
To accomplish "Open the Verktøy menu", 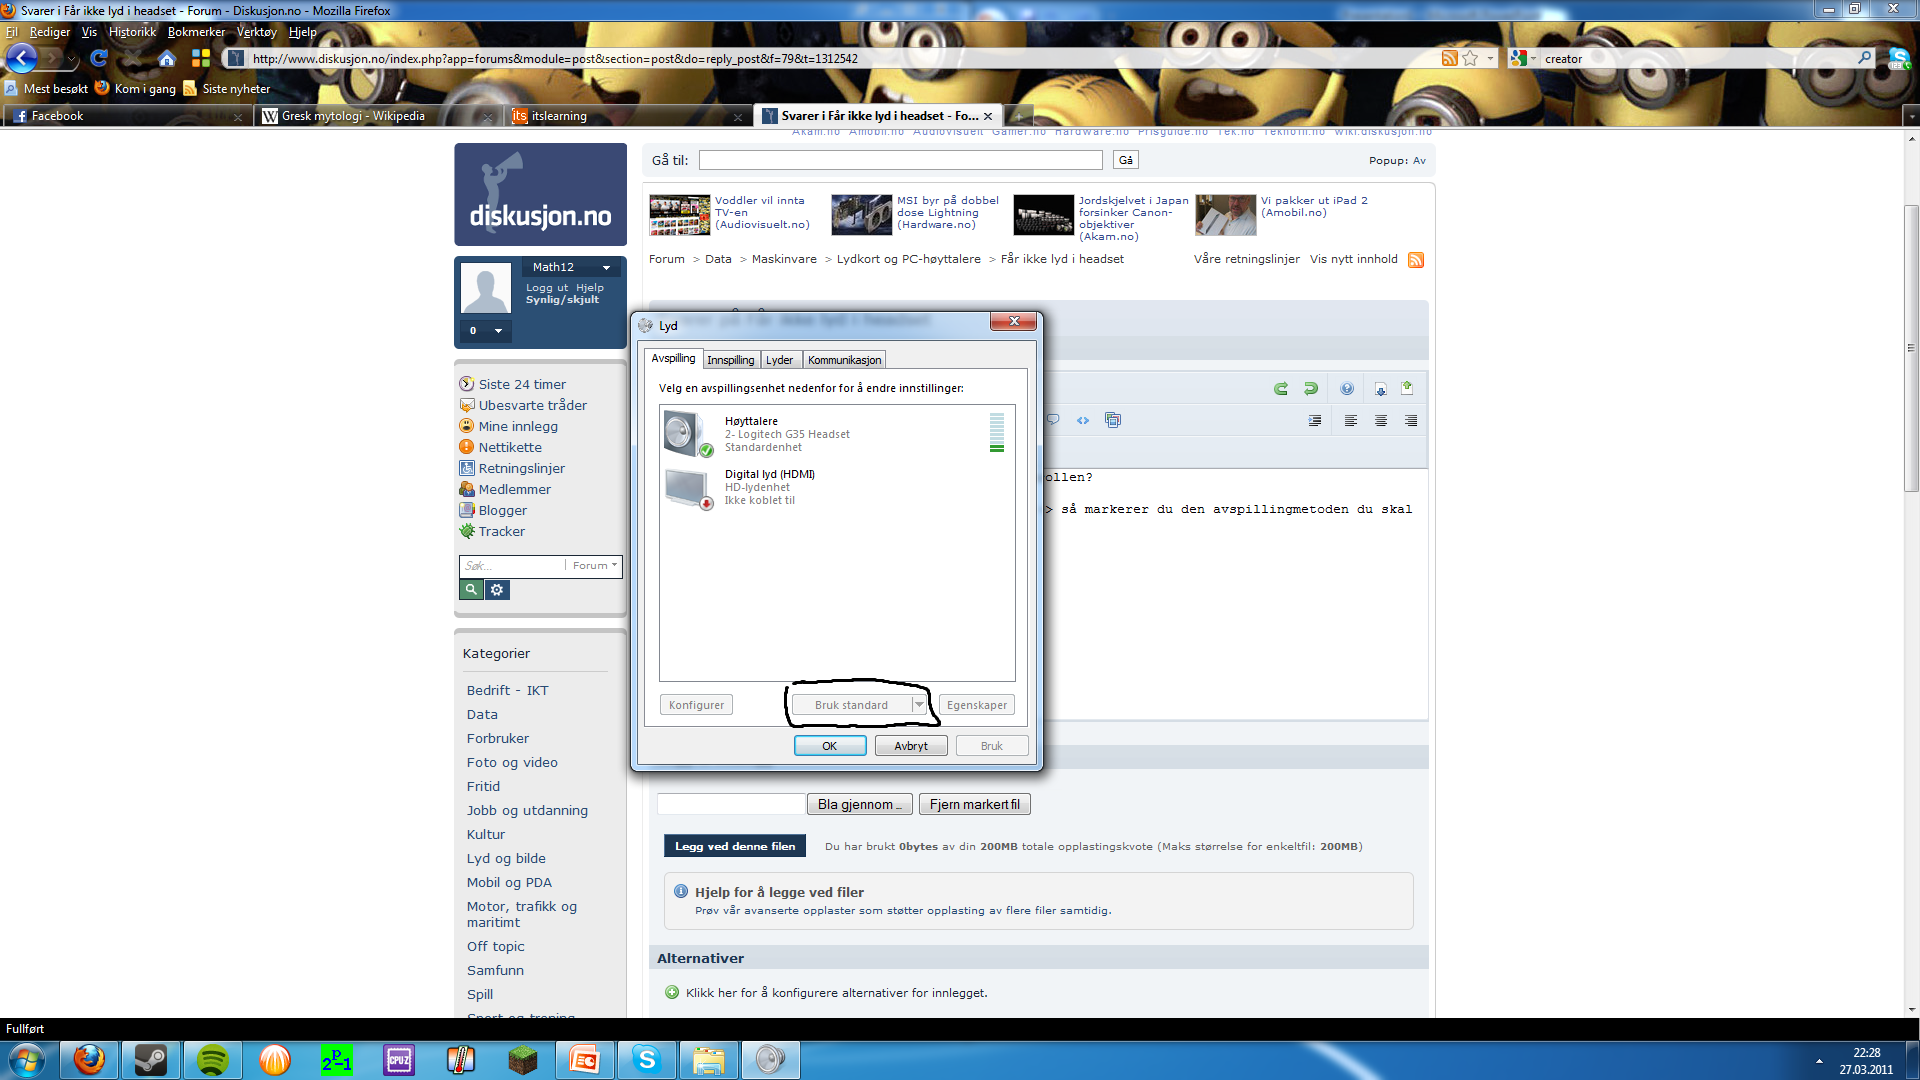I will click(256, 32).
